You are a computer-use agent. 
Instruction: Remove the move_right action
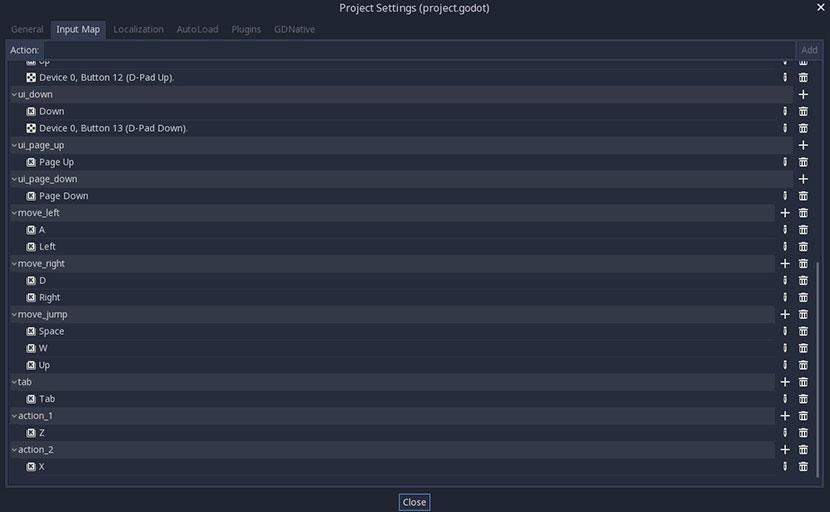(803, 264)
